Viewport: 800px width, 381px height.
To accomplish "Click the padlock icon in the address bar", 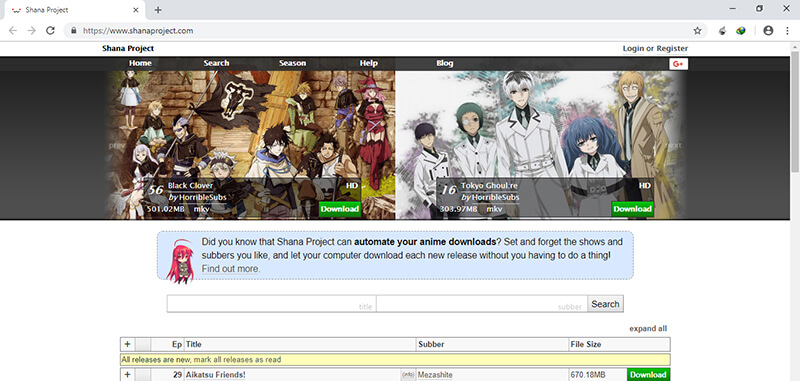I will click(73, 31).
